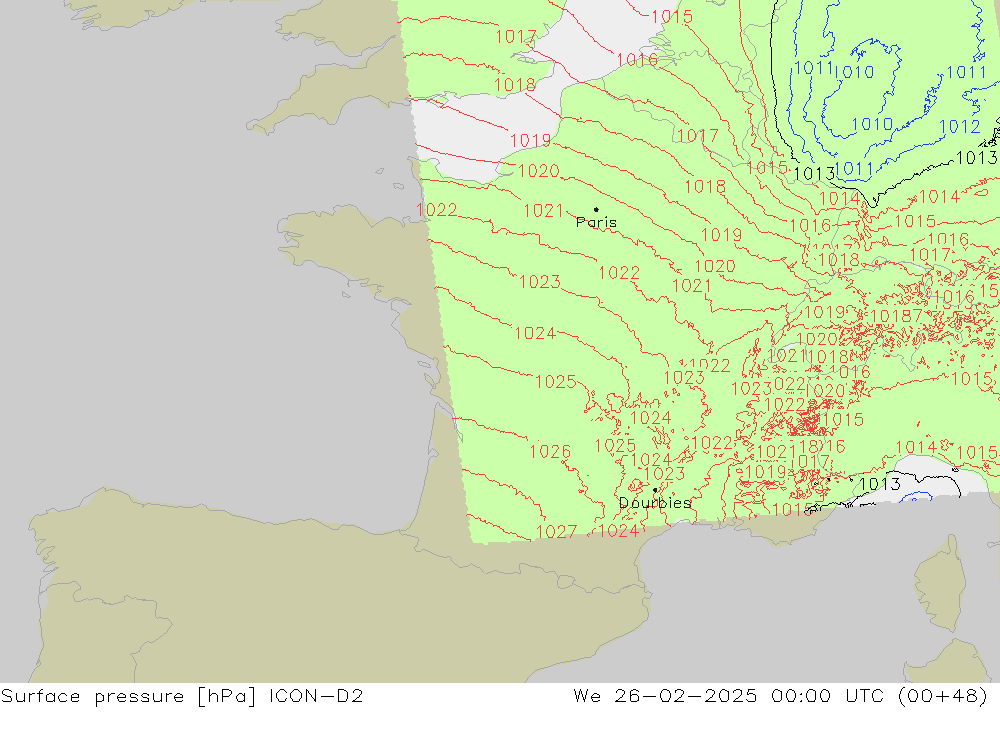Viewport: 1000px width, 733px height.
Task: Select the 'We 26-02-2025 00:00 UTC (00+48)' timestamp
Action: point(781,695)
